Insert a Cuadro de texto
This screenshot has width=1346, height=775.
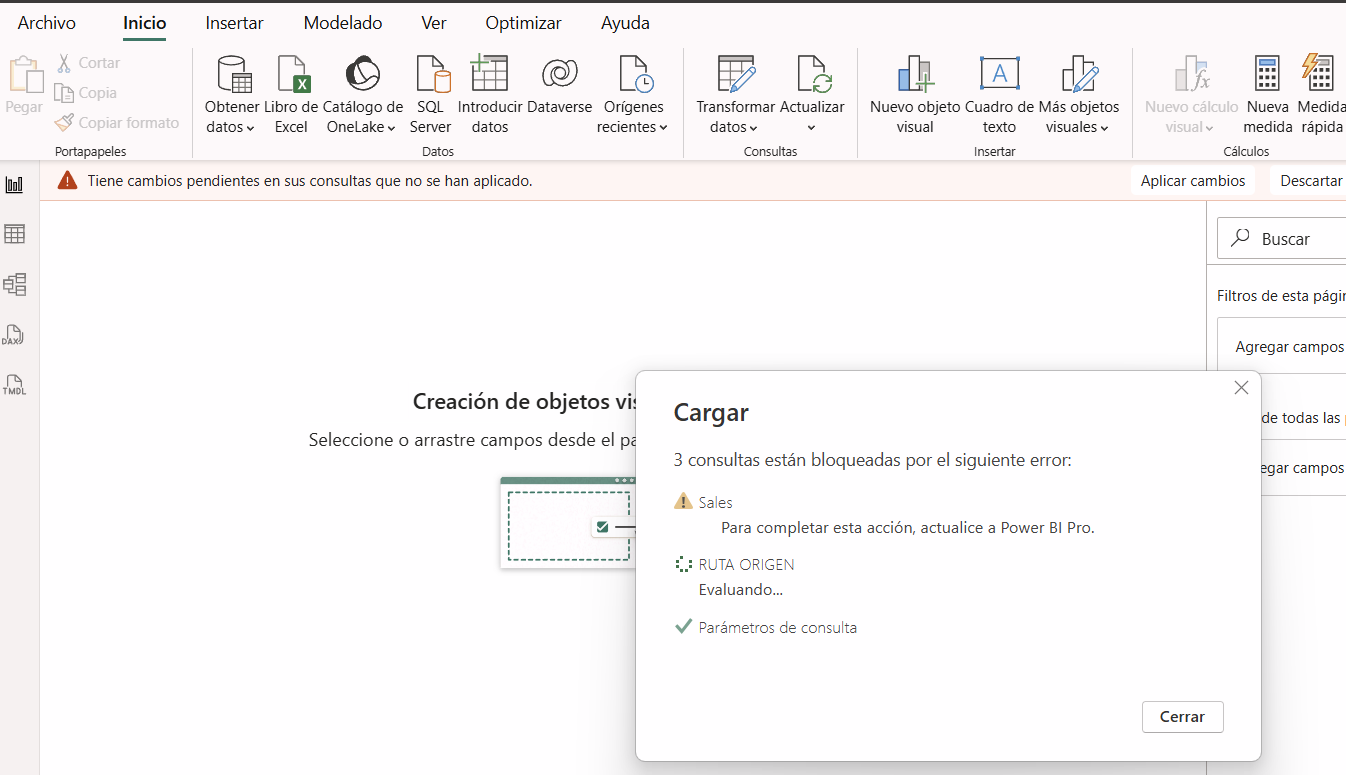click(999, 95)
